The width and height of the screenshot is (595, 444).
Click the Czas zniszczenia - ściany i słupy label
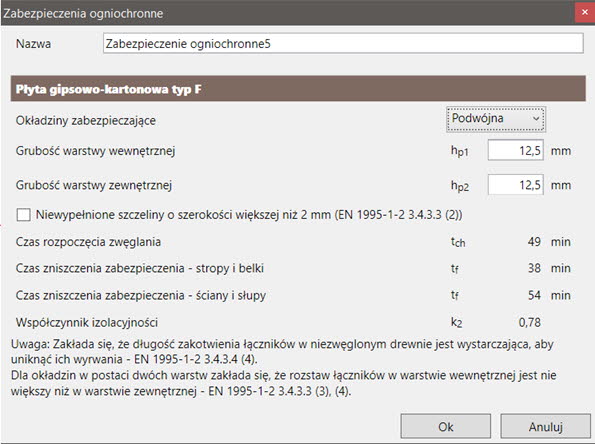tap(141, 295)
